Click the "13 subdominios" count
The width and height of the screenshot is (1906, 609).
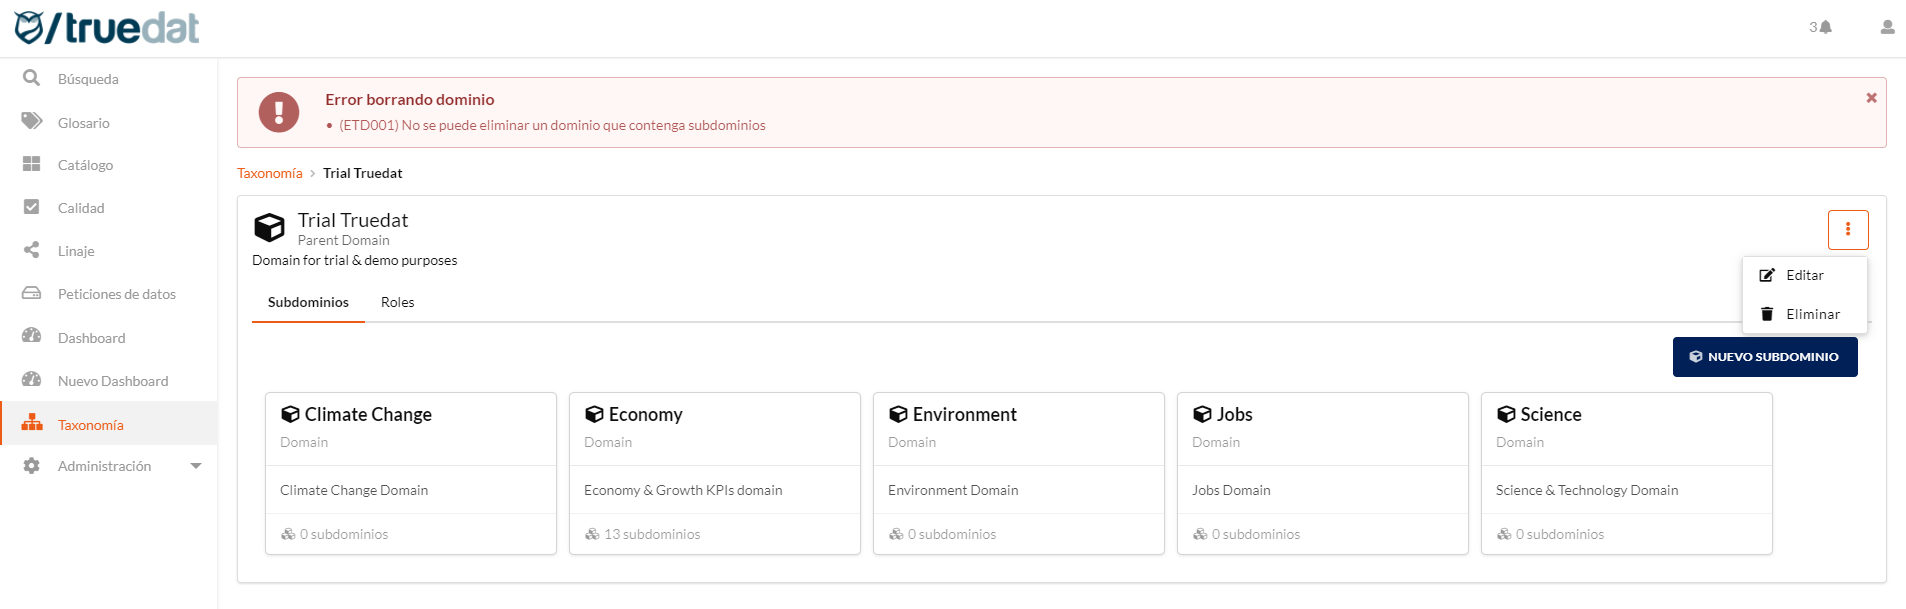(652, 534)
